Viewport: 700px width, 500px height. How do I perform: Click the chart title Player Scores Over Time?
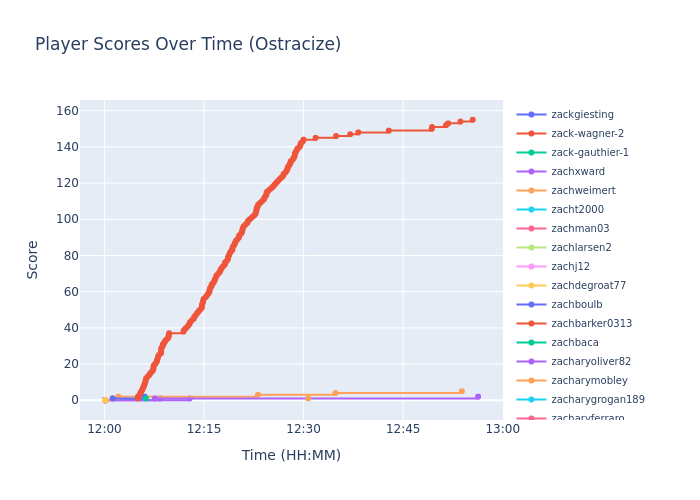click(188, 45)
